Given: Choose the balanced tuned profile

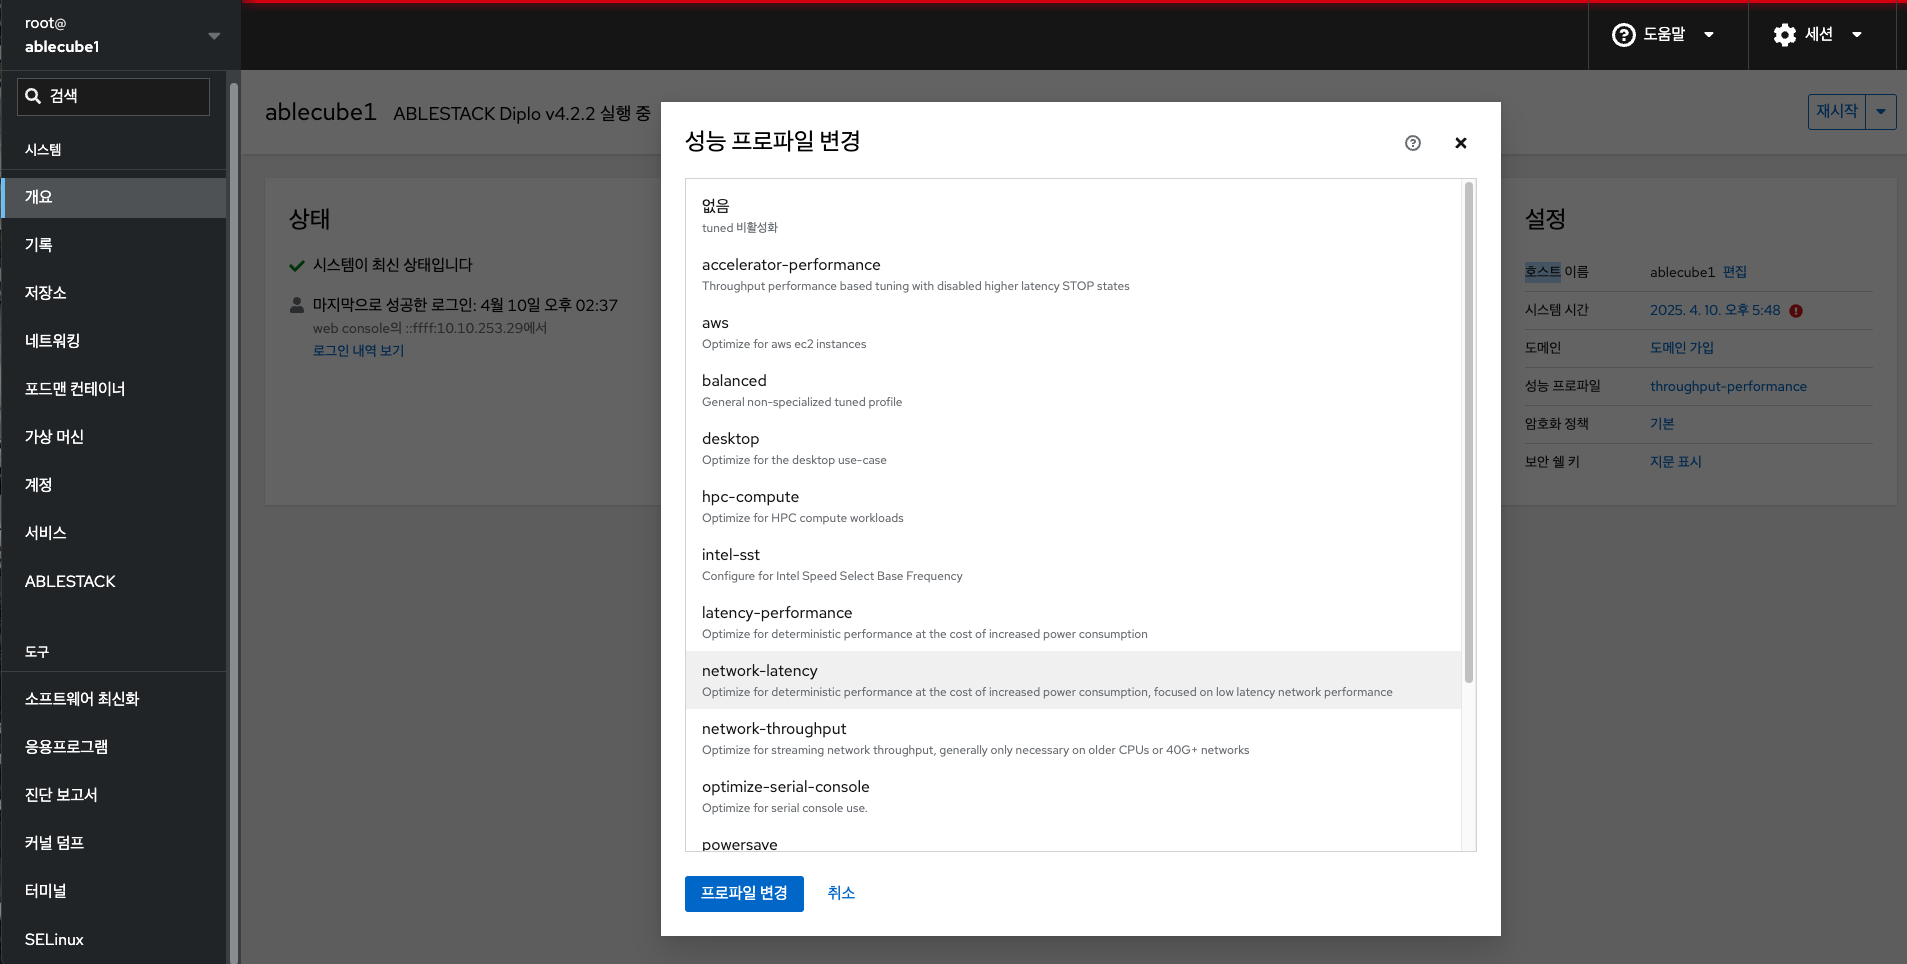Looking at the screenshot, I should pyautogui.click(x=1072, y=390).
